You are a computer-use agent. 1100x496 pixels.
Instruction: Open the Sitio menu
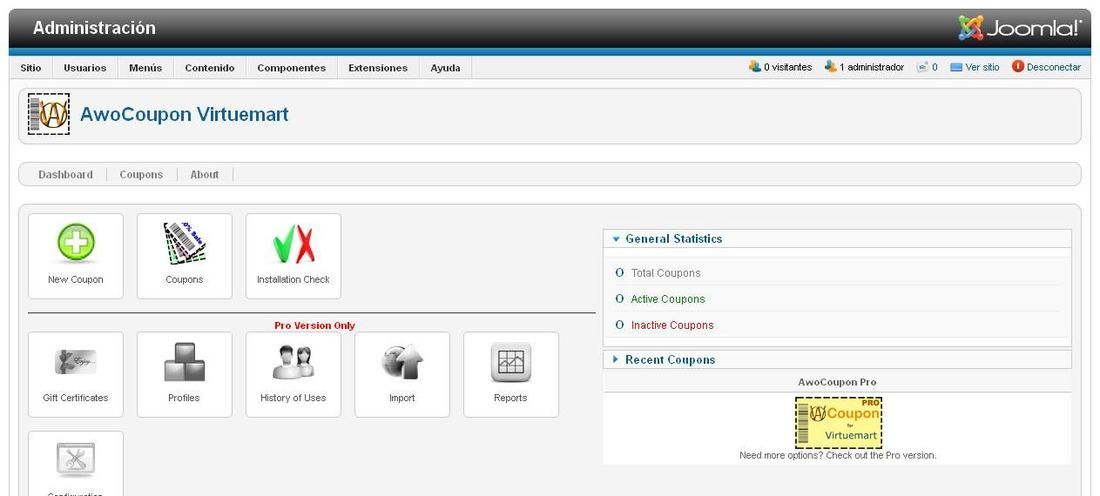tap(31, 68)
